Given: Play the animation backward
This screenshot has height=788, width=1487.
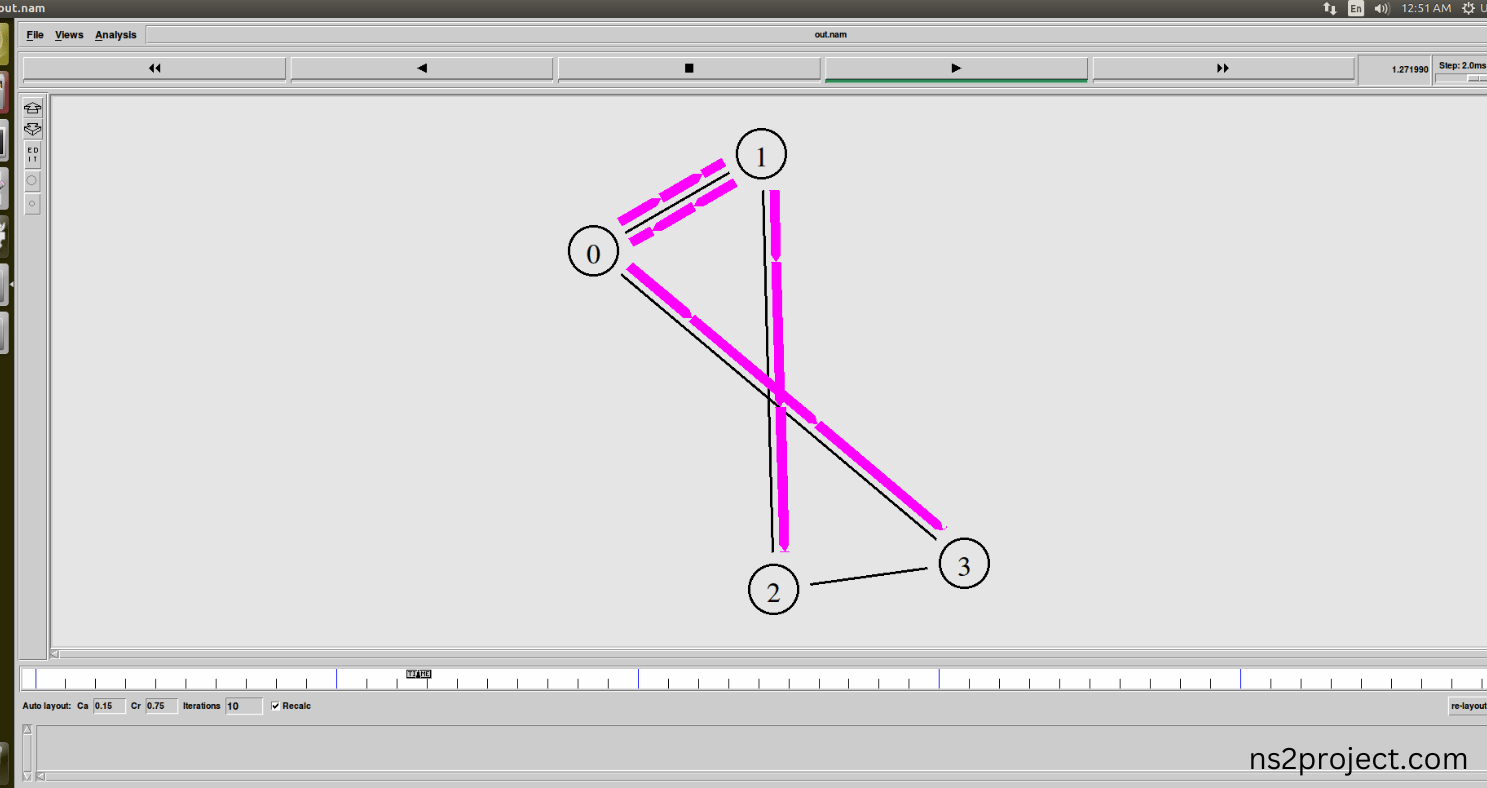Looking at the screenshot, I should click(x=421, y=68).
